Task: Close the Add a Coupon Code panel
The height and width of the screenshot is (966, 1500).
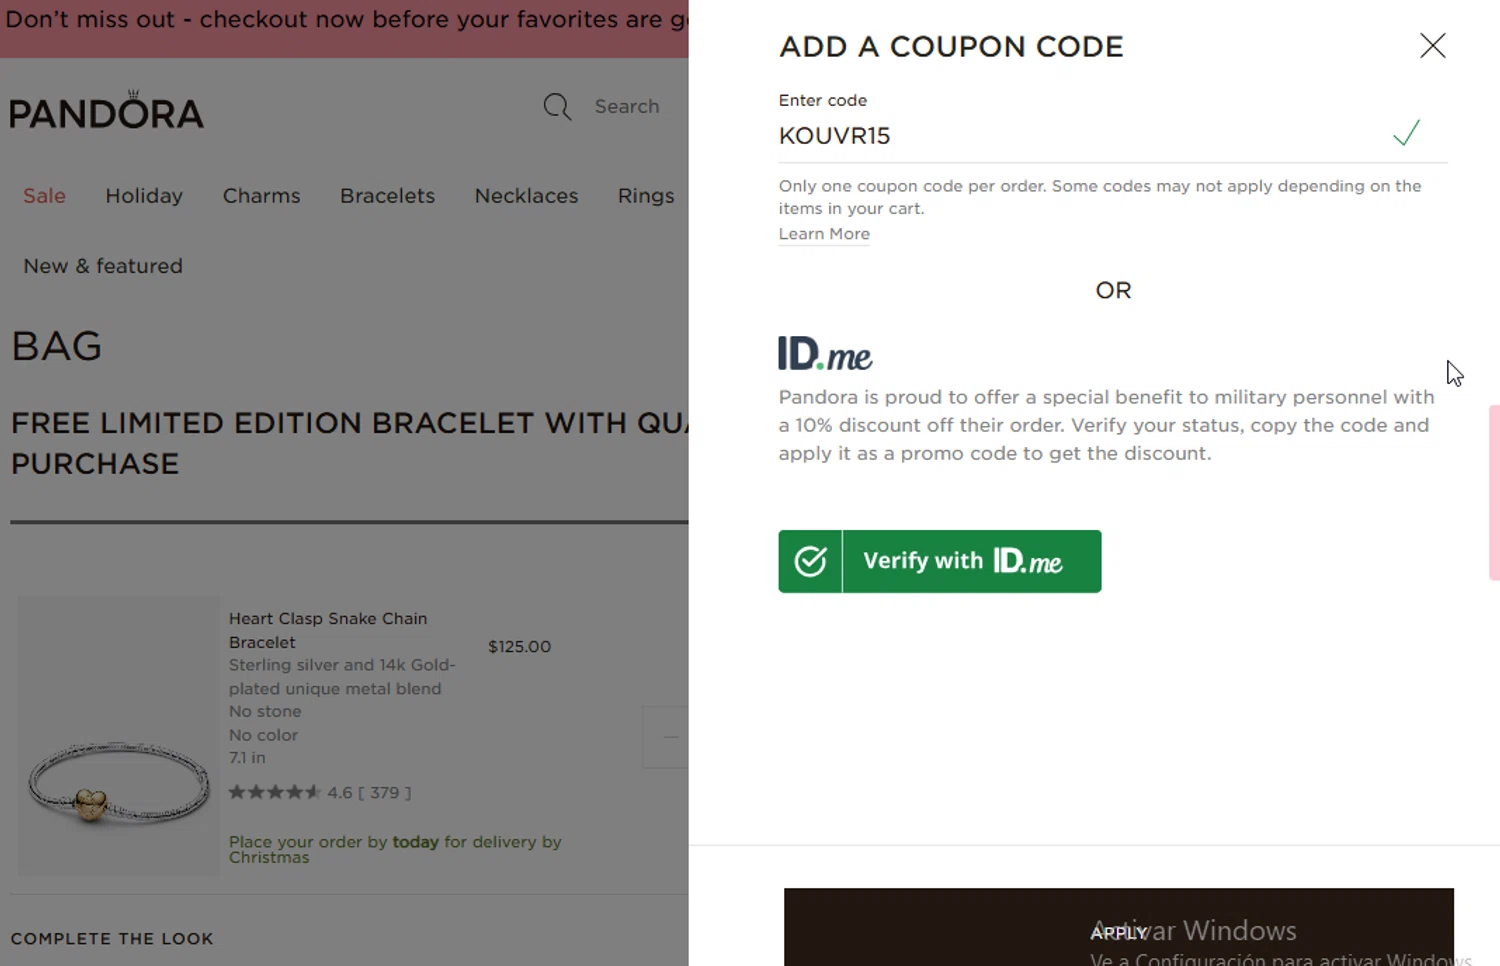Action: [x=1432, y=46]
